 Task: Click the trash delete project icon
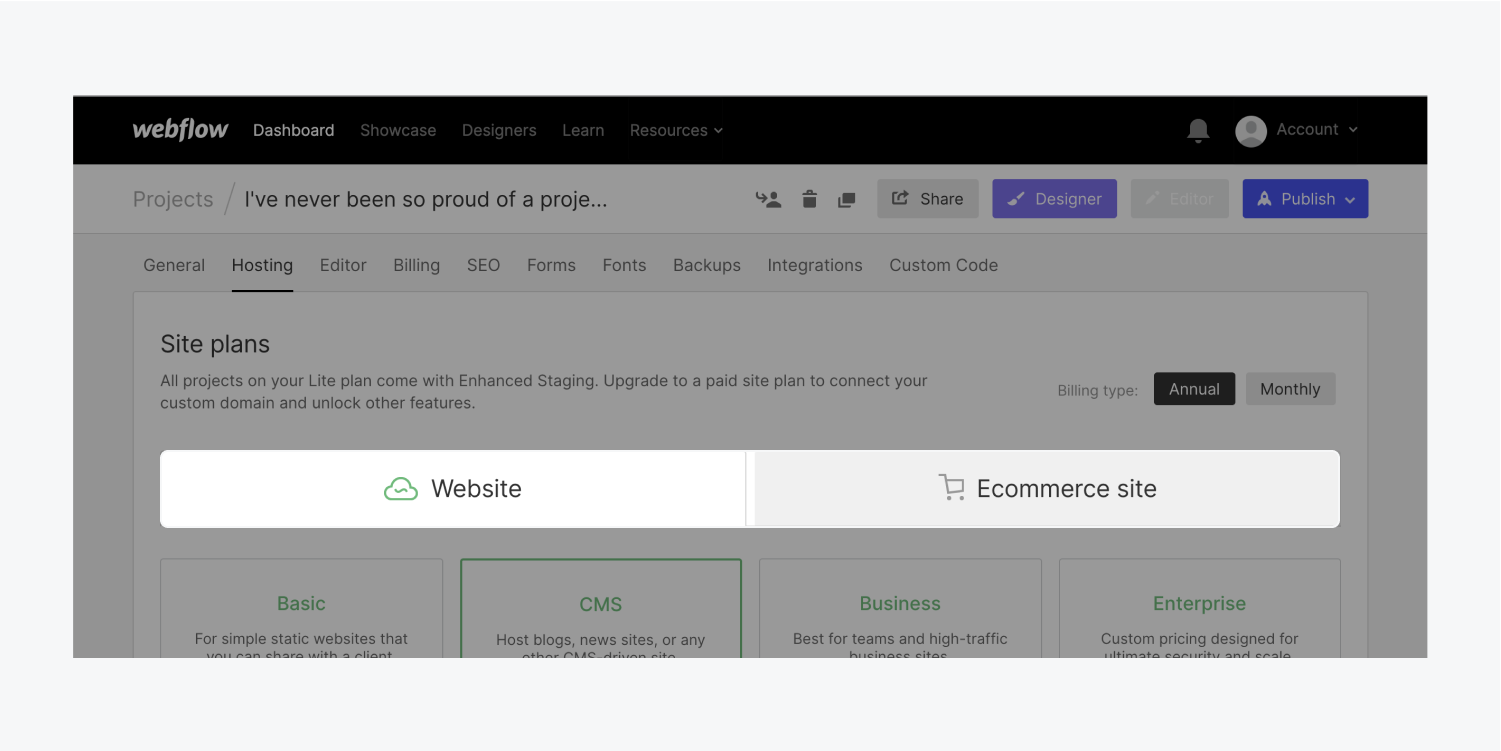tap(810, 199)
